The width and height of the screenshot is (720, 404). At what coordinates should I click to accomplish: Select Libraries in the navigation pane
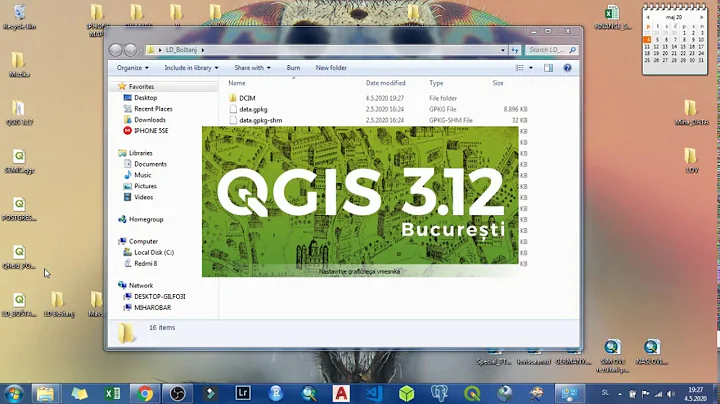click(141, 153)
